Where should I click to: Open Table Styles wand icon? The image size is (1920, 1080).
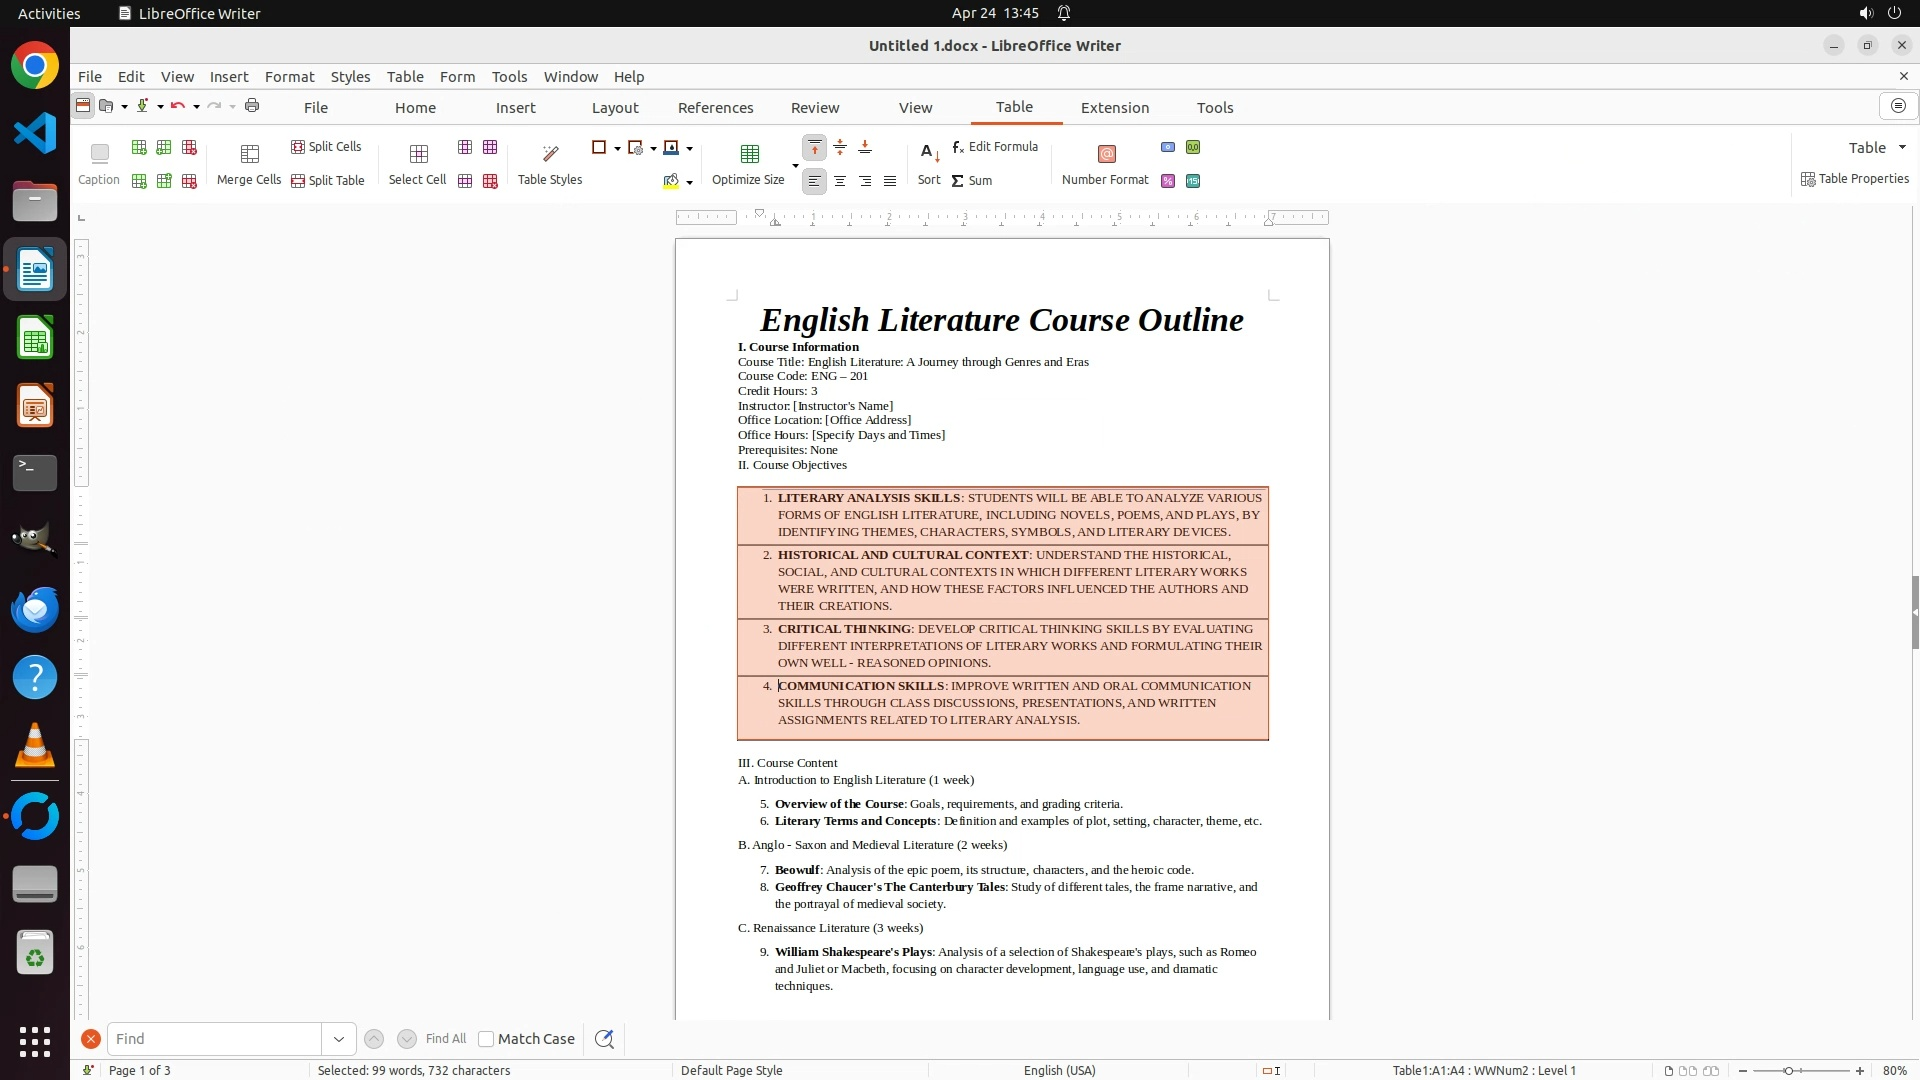(550, 154)
